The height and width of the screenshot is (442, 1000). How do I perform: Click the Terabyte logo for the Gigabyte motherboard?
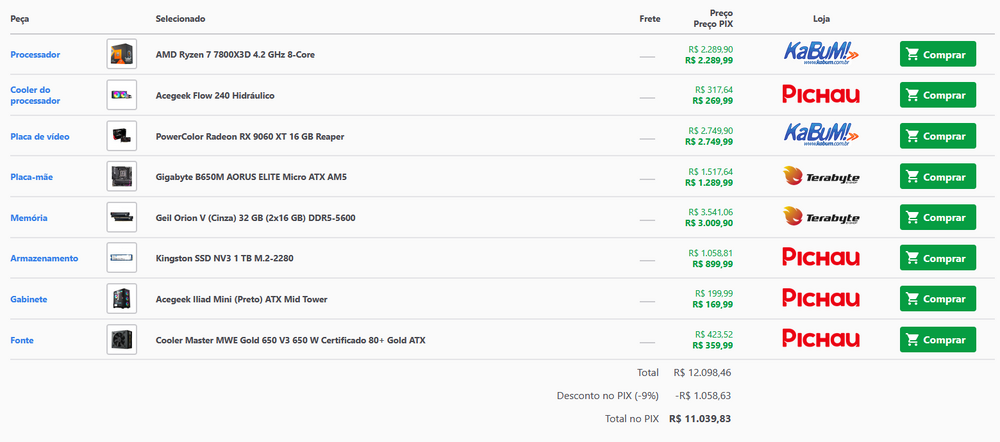[x=821, y=177]
